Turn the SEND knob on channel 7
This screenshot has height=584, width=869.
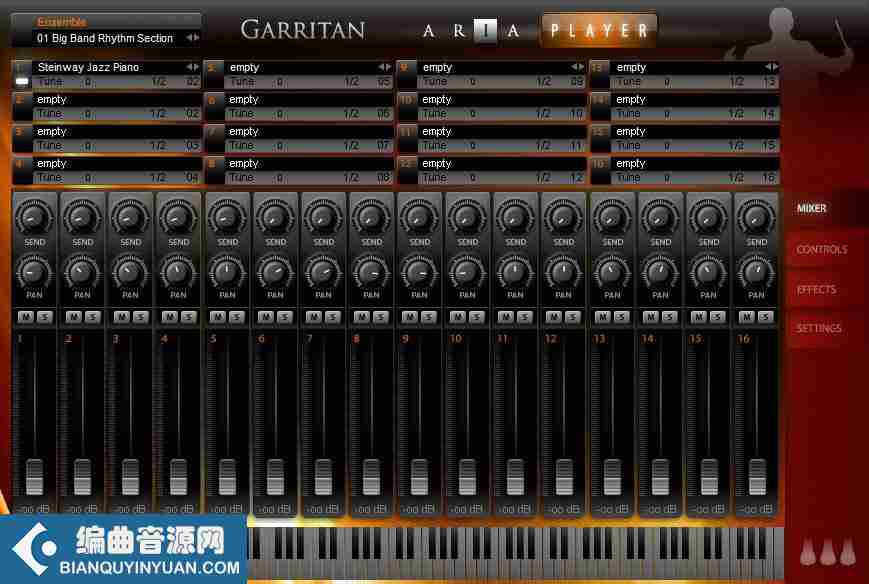tap(323, 218)
